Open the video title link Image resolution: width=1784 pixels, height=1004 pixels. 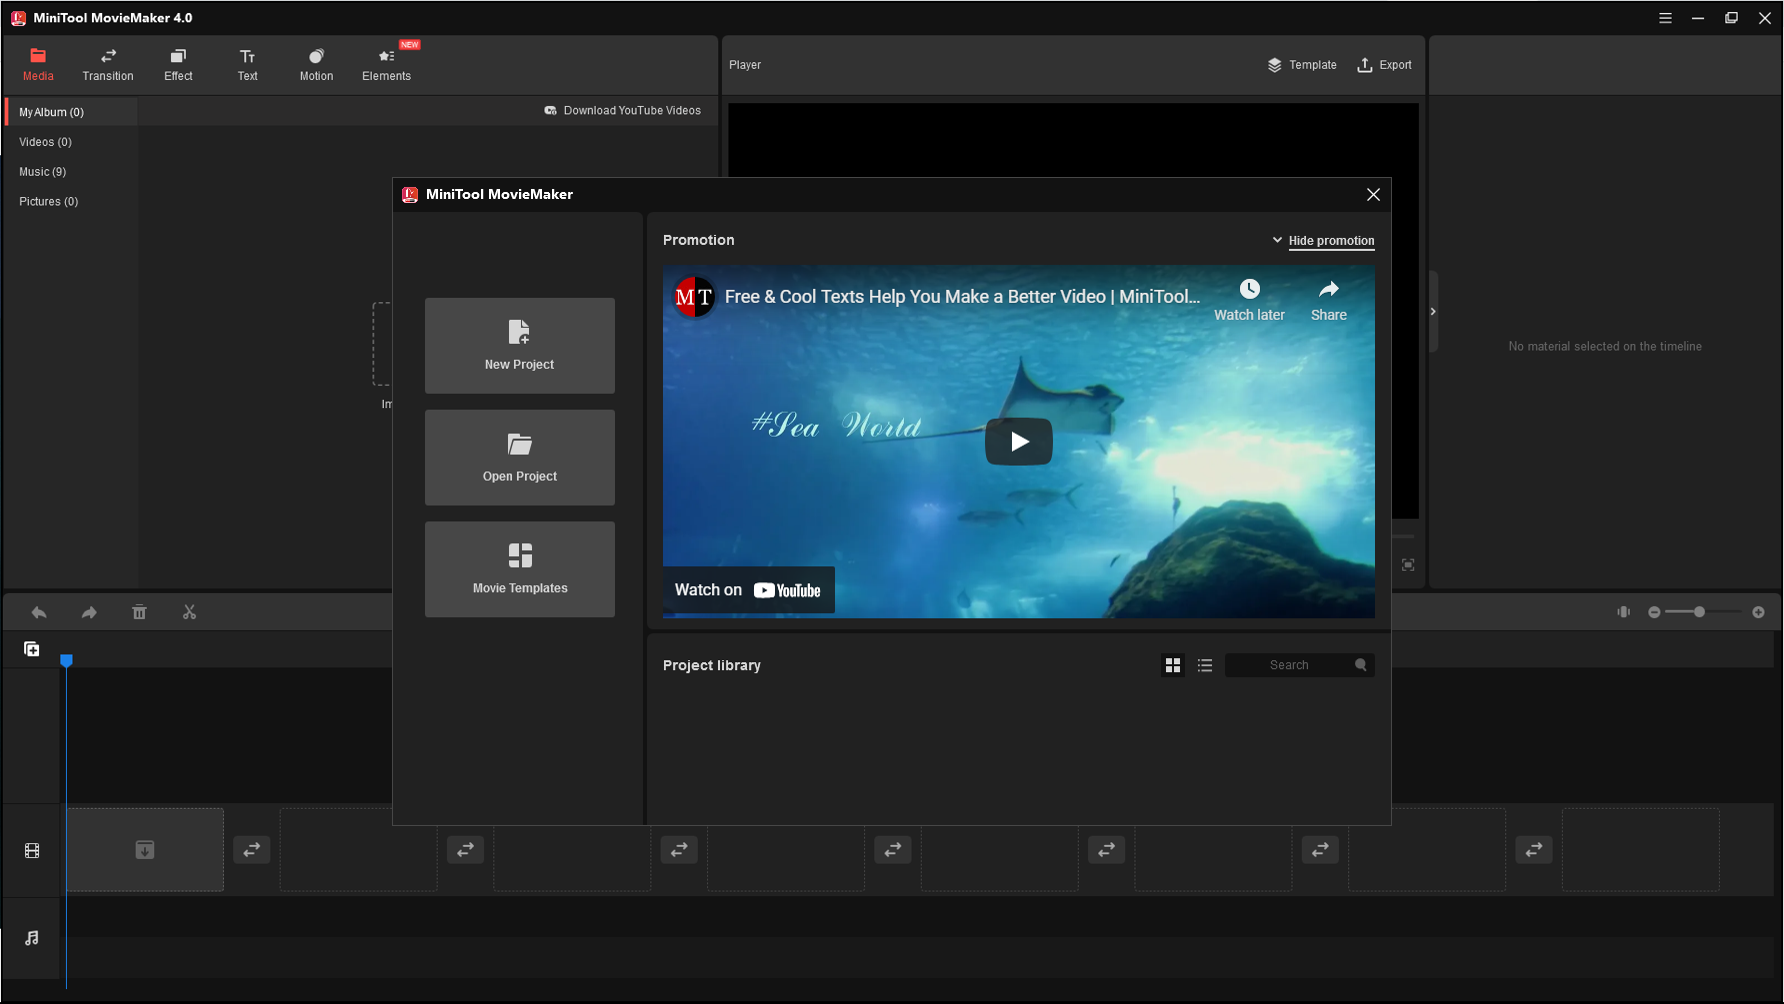click(x=962, y=297)
